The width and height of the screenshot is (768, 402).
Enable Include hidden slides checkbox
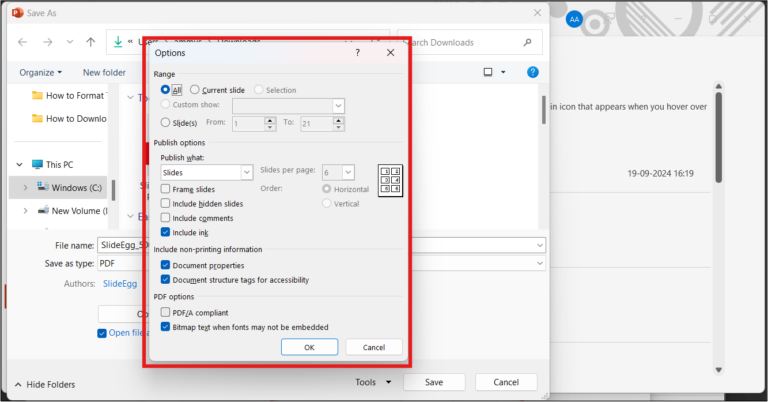166,203
